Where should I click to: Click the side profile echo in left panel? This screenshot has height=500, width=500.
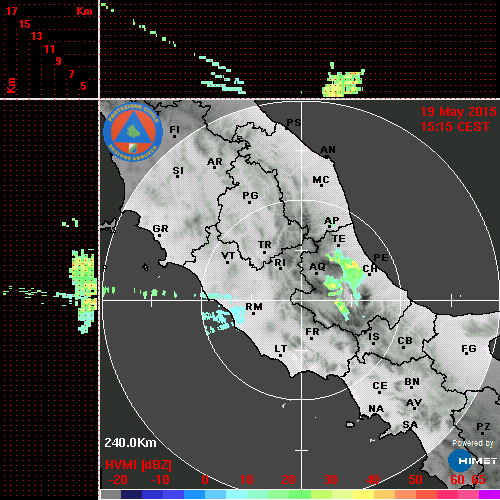(x=83, y=290)
